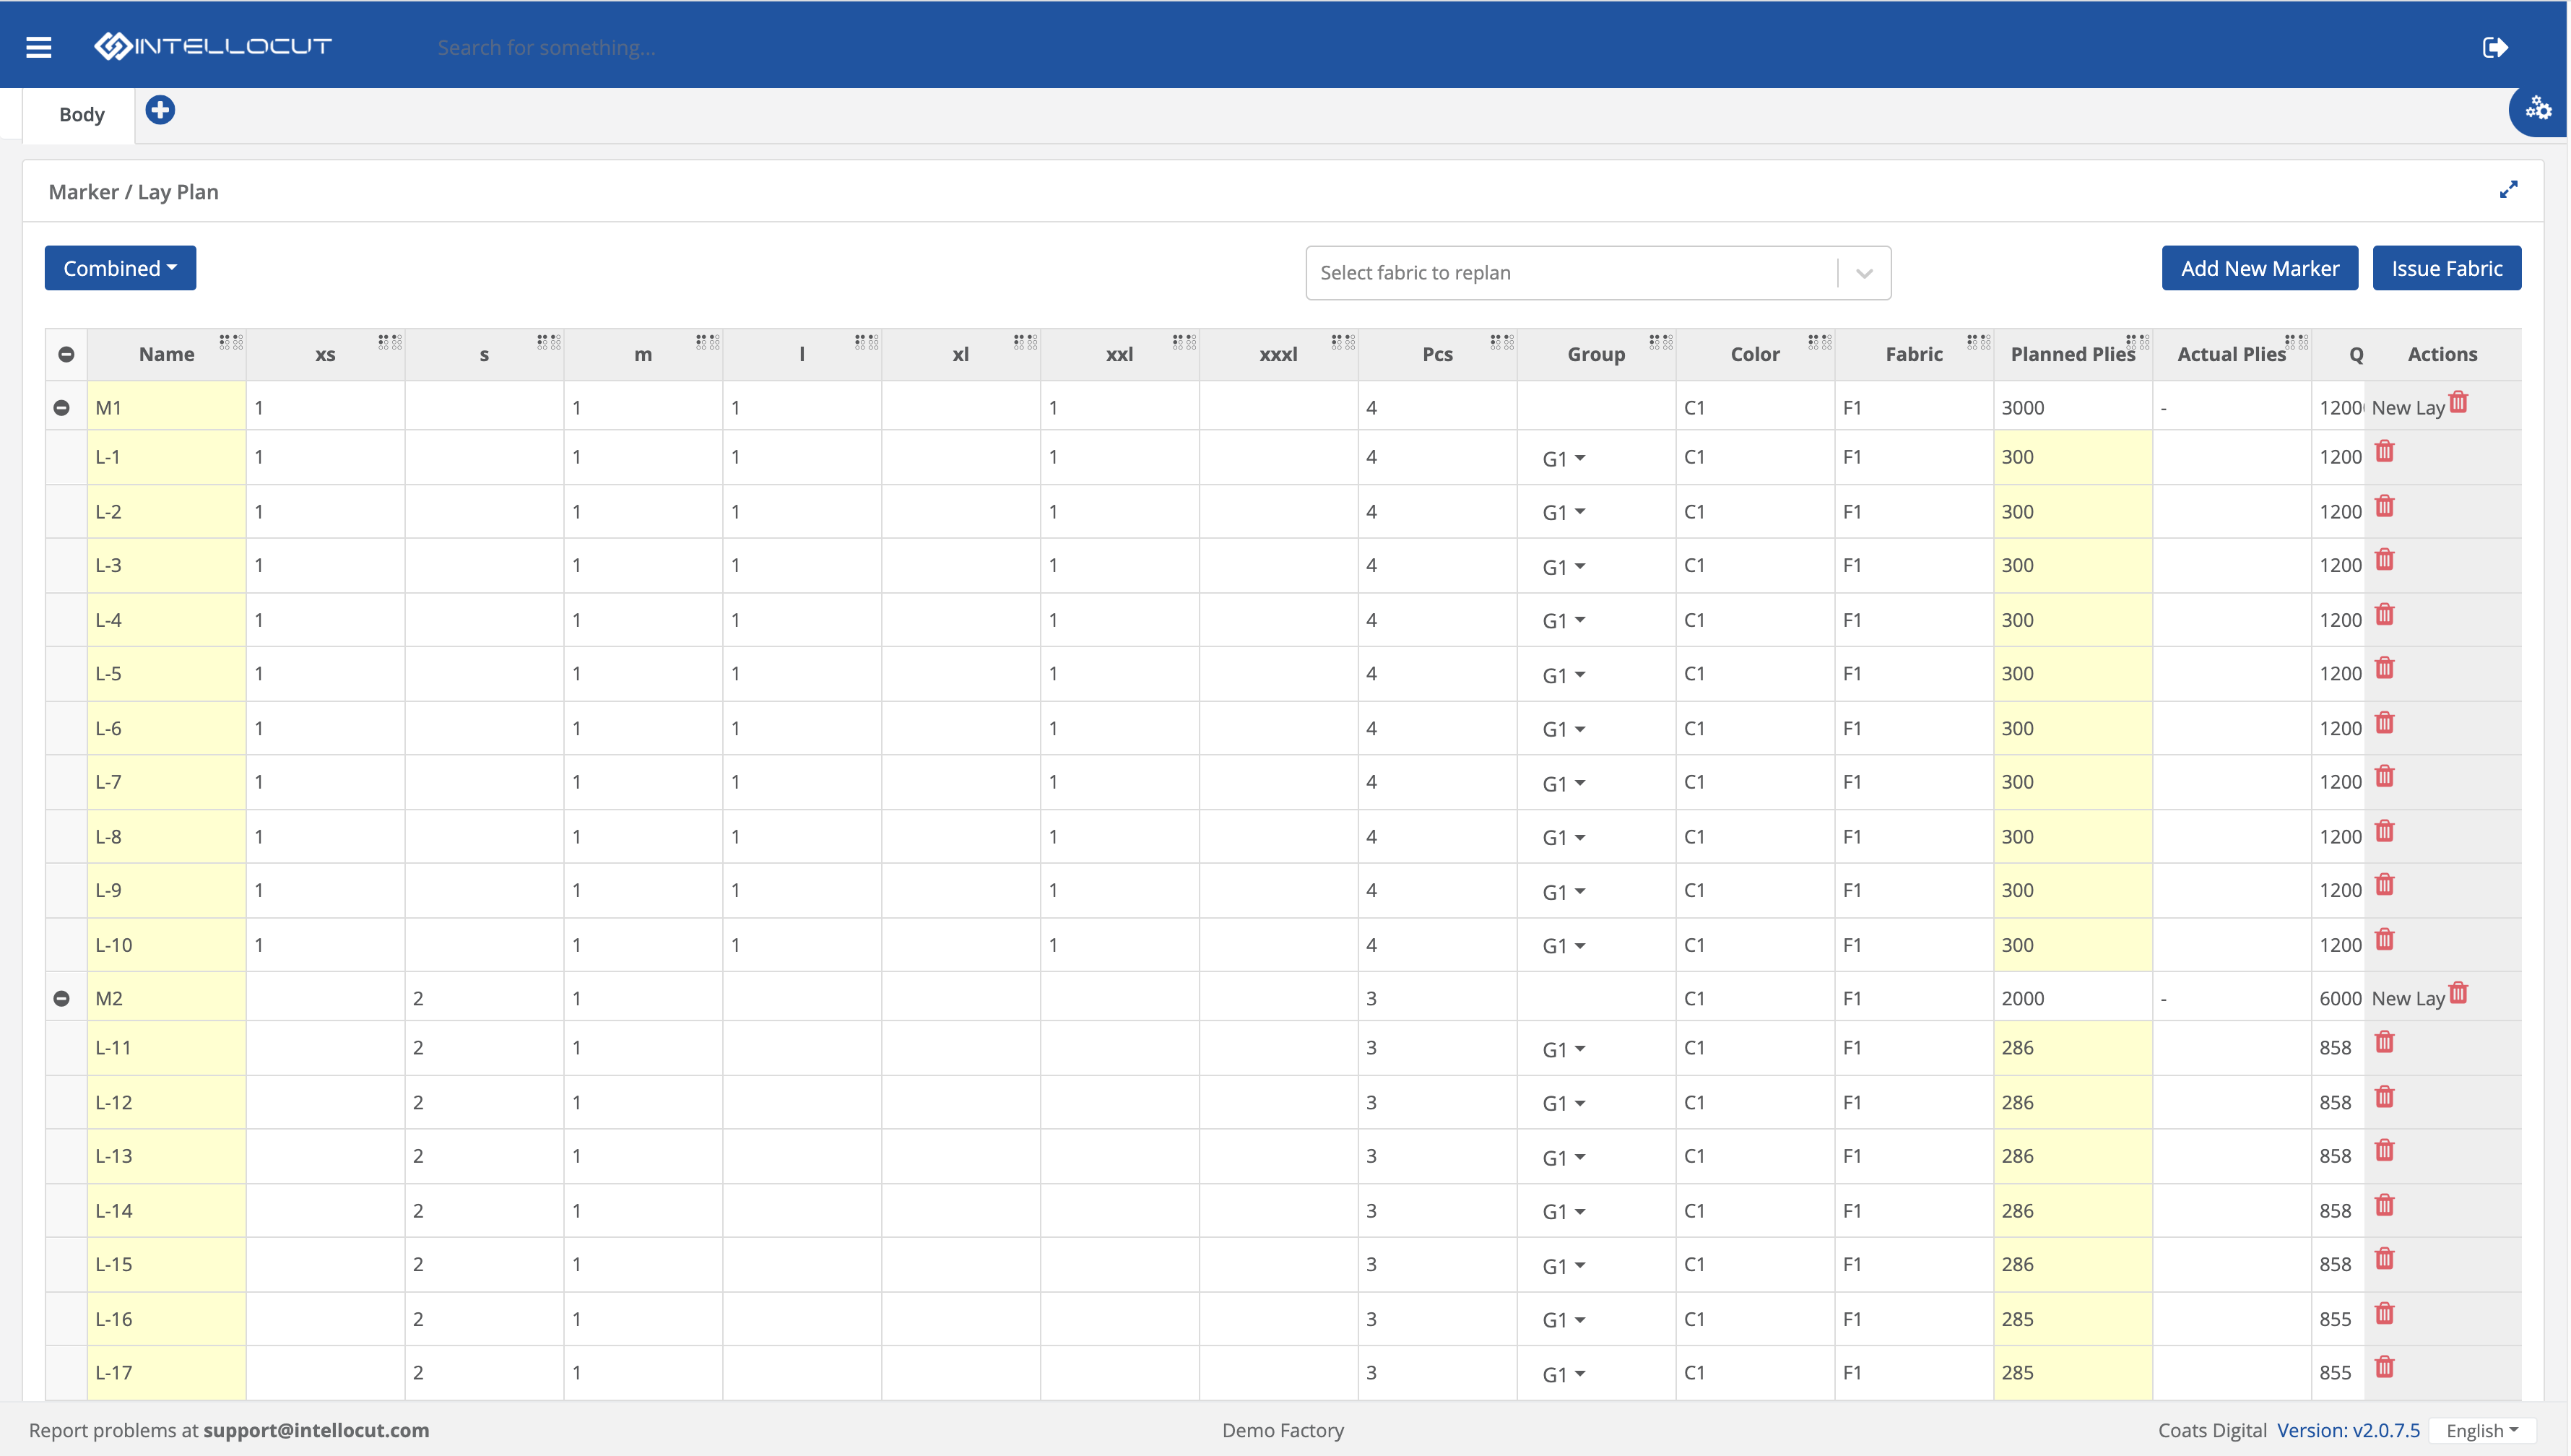Delete lay L-1 using its trash icon
The width and height of the screenshot is (2571, 1456).
click(x=2385, y=451)
